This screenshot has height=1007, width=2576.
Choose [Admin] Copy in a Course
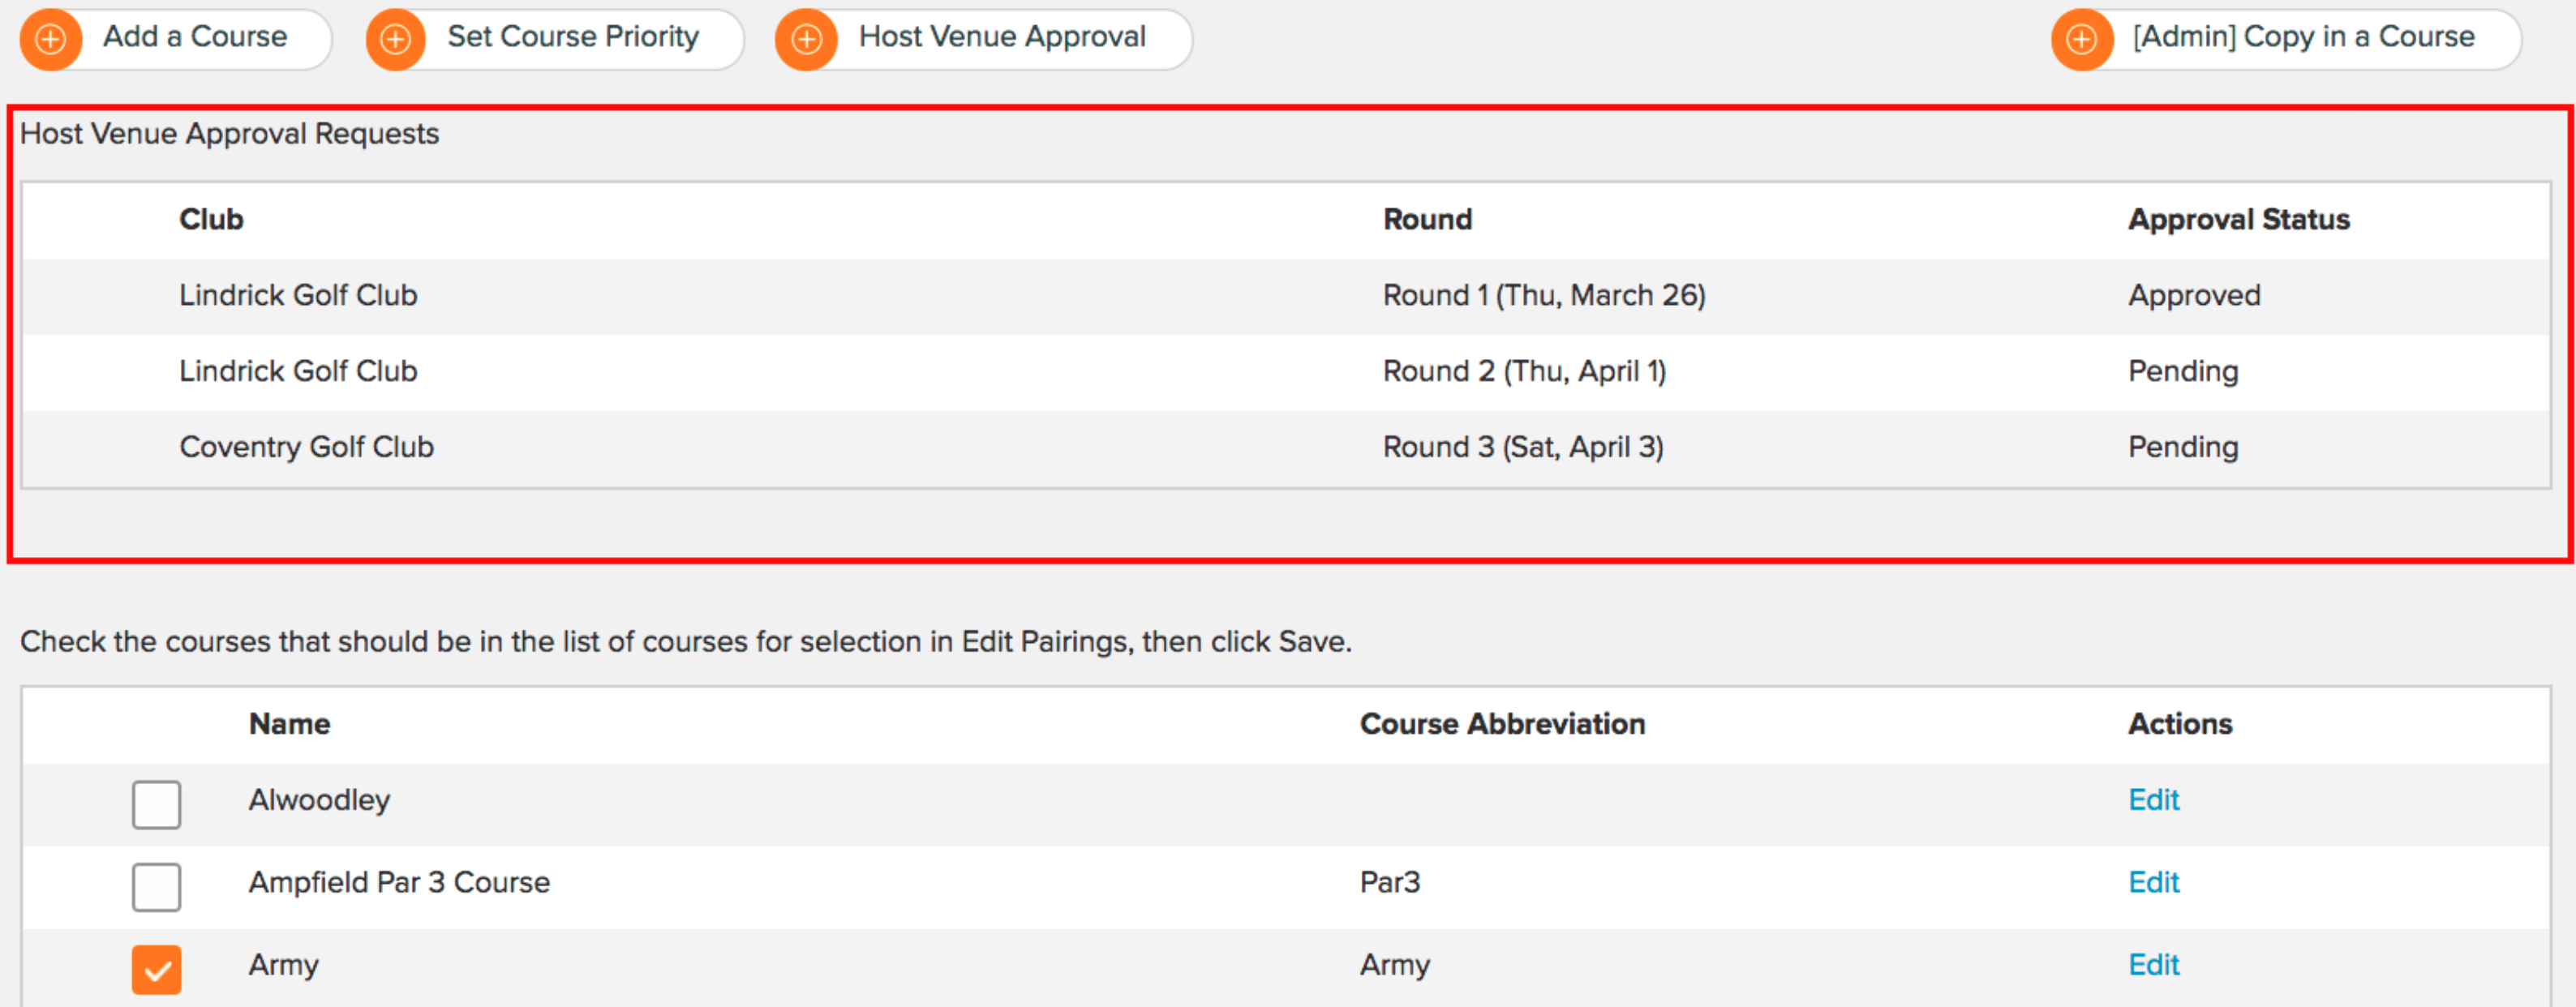click(x=2286, y=39)
